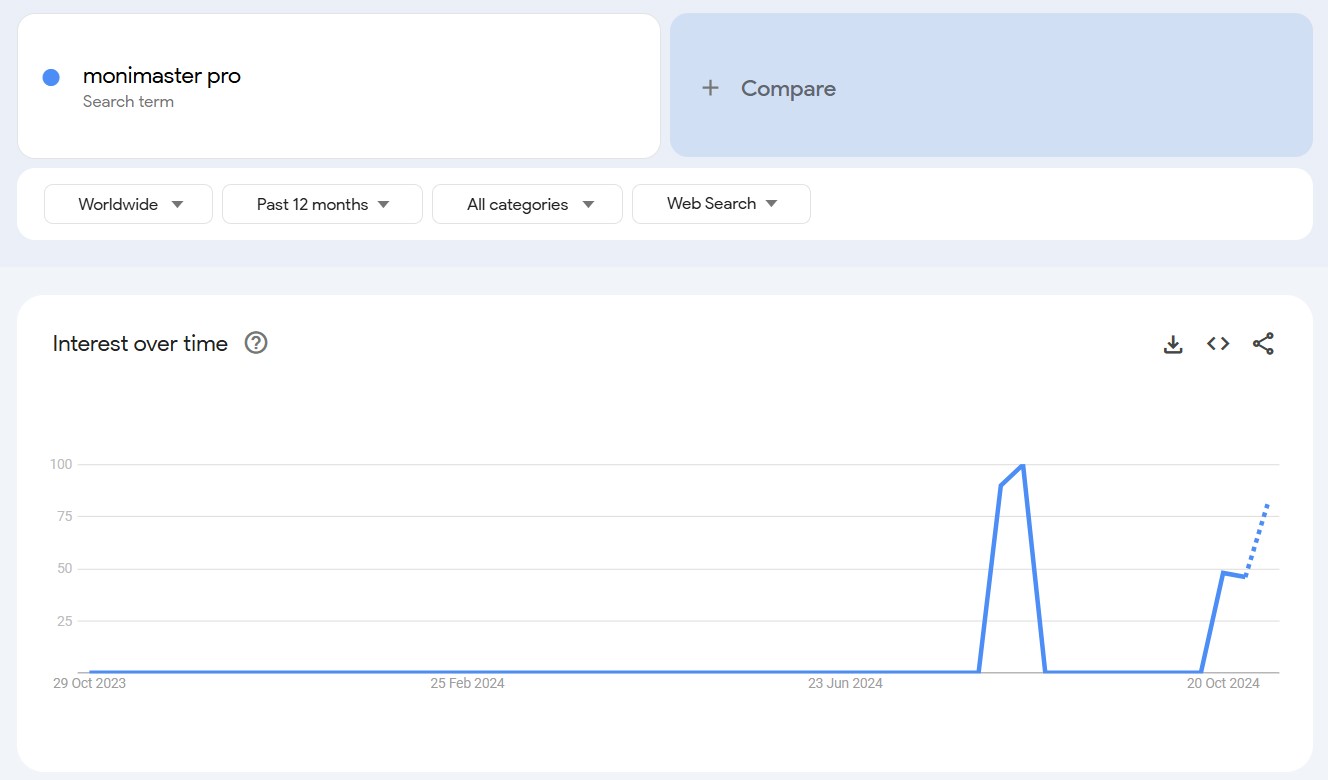Click the '25 Feb 2024' axis date
The width and height of the screenshot is (1328, 780).
(468, 683)
